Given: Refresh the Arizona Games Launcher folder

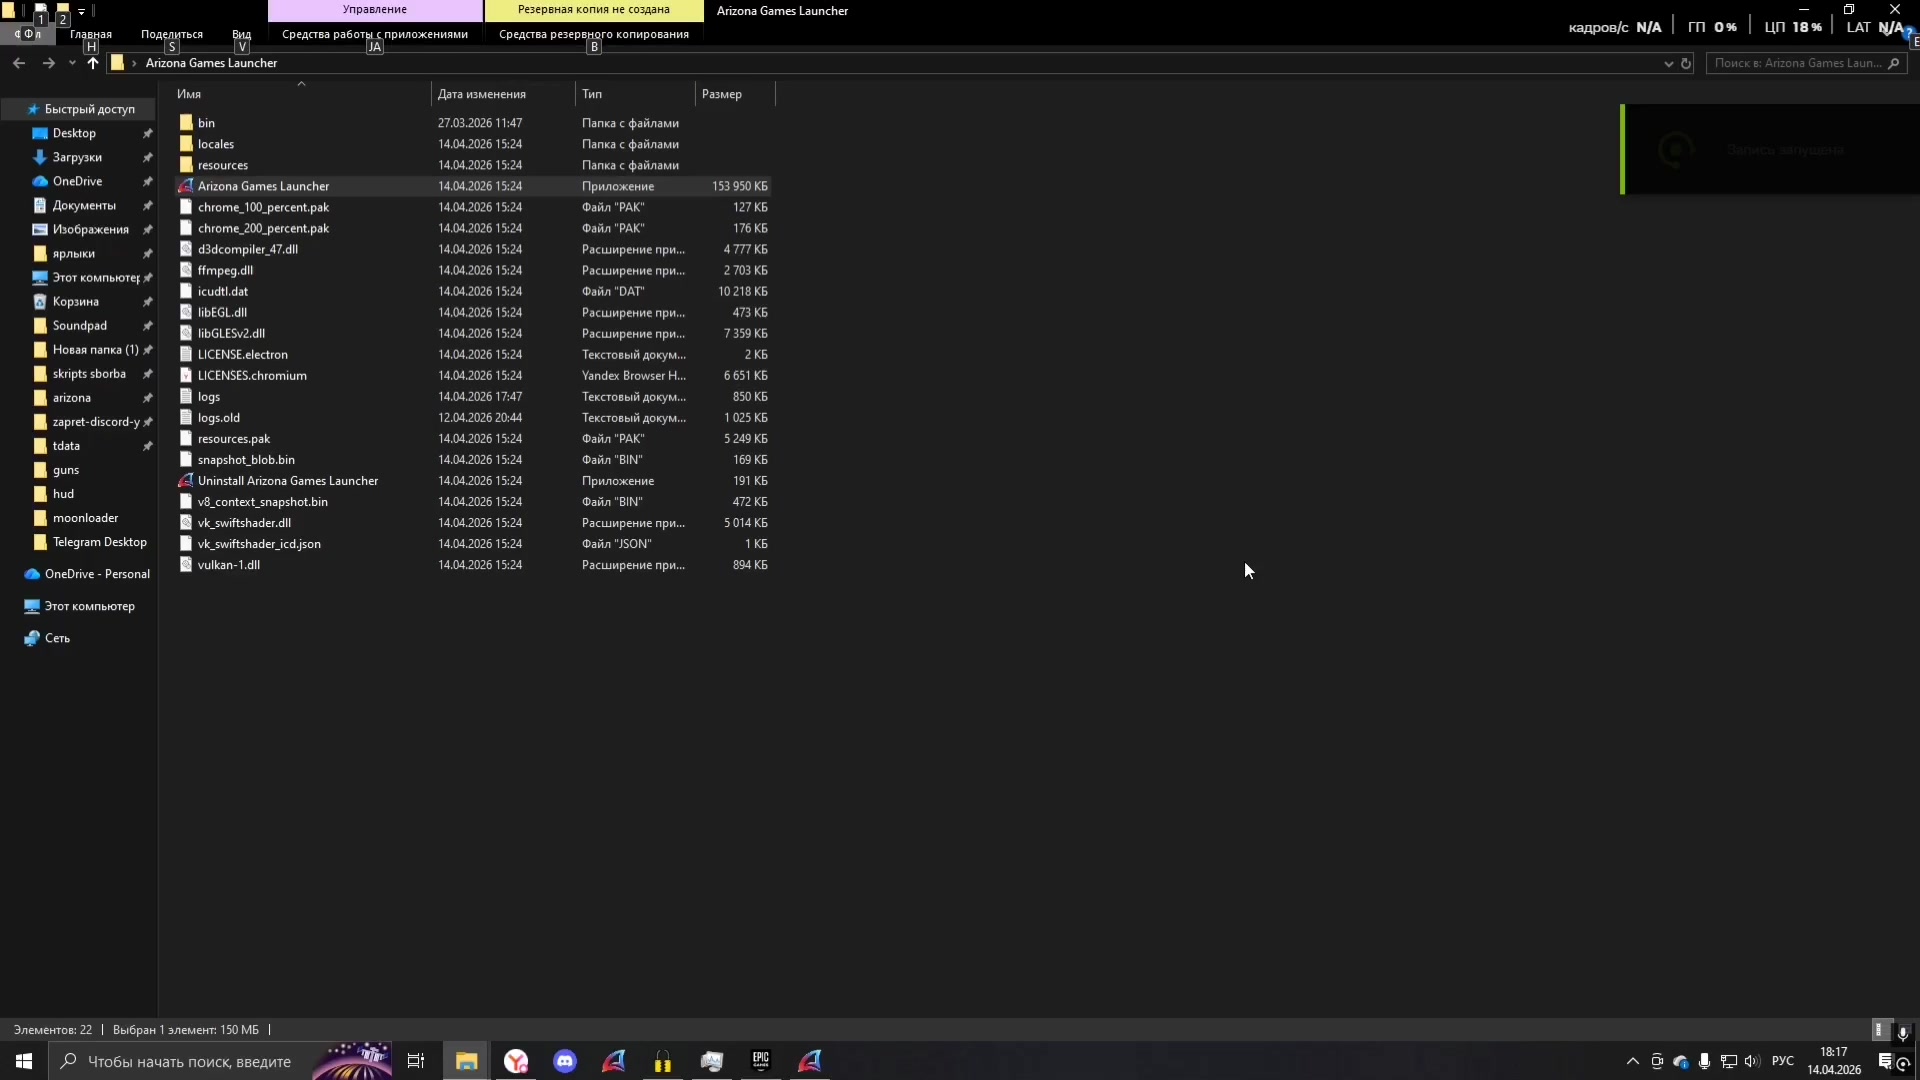Looking at the screenshot, I should click(x=1686, y=63).
